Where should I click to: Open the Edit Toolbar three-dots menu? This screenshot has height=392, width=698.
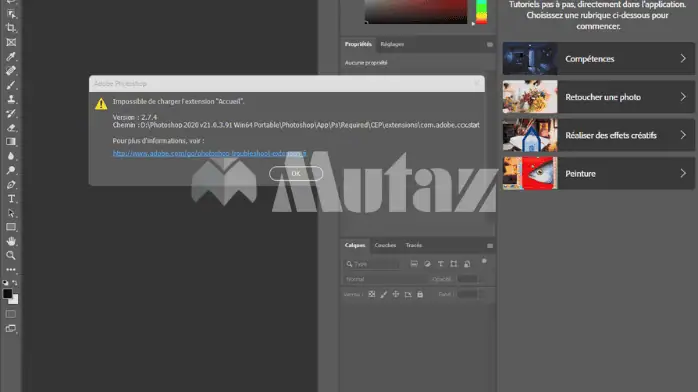tap(11, 270)
